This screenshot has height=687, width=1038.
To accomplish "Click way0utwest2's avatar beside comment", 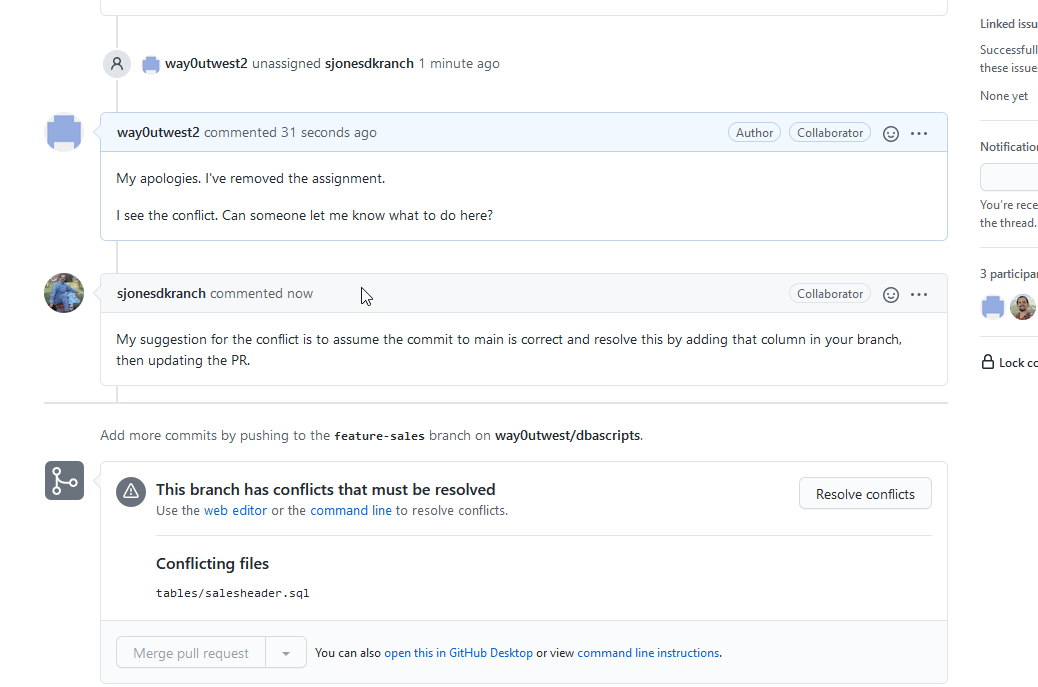I will (64, 132).
